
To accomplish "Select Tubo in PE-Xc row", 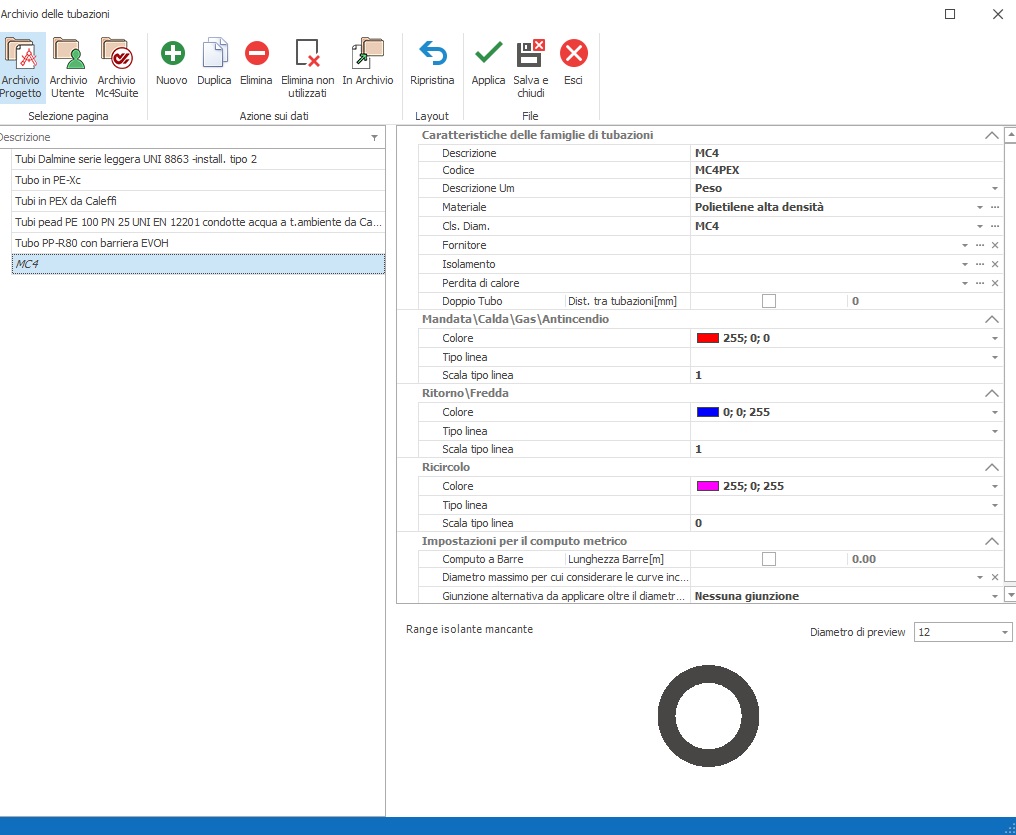I will click(197, 180).
